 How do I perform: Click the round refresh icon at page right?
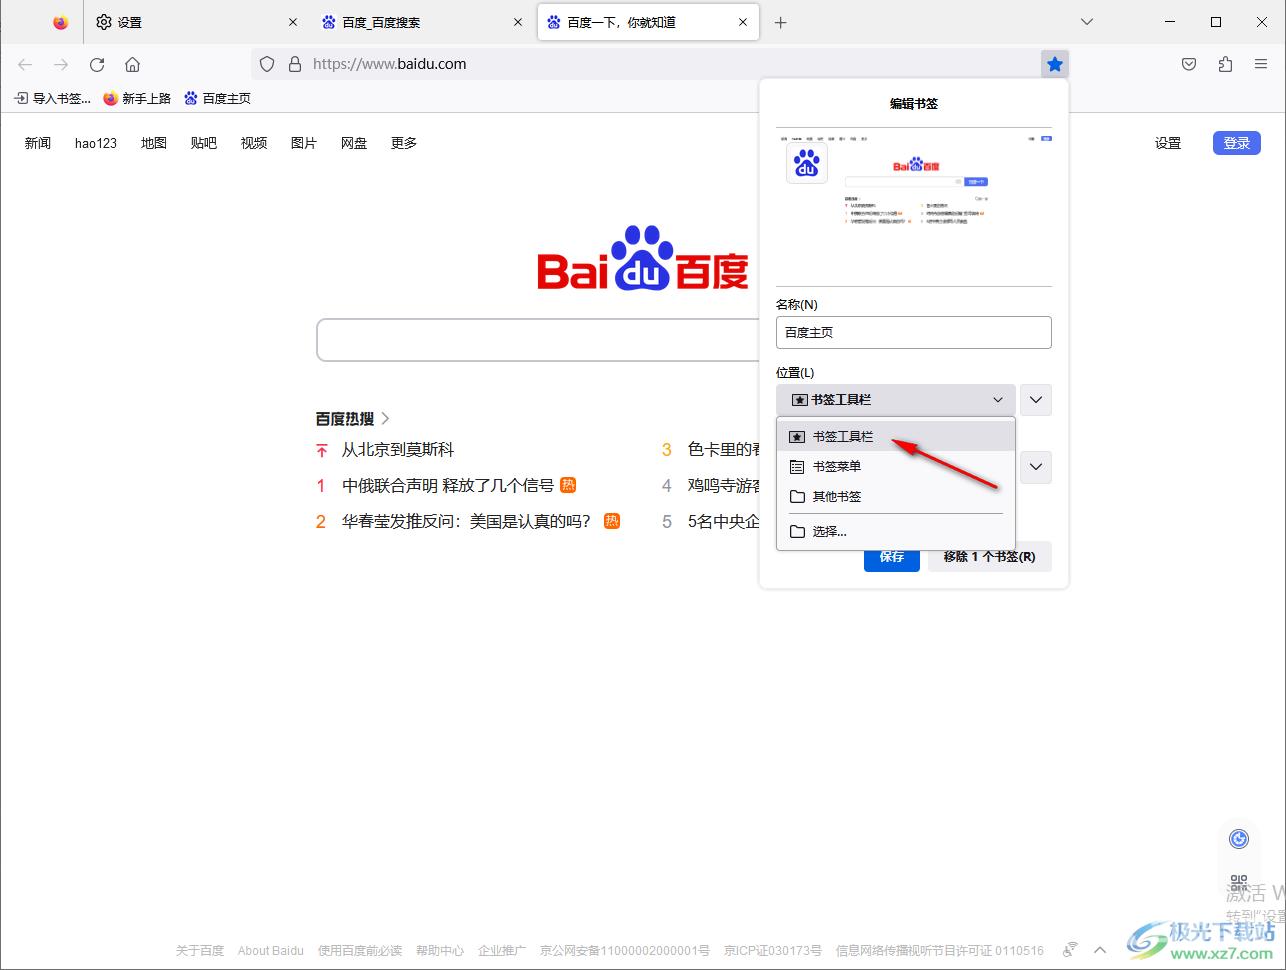click(x=1239, y=839)
